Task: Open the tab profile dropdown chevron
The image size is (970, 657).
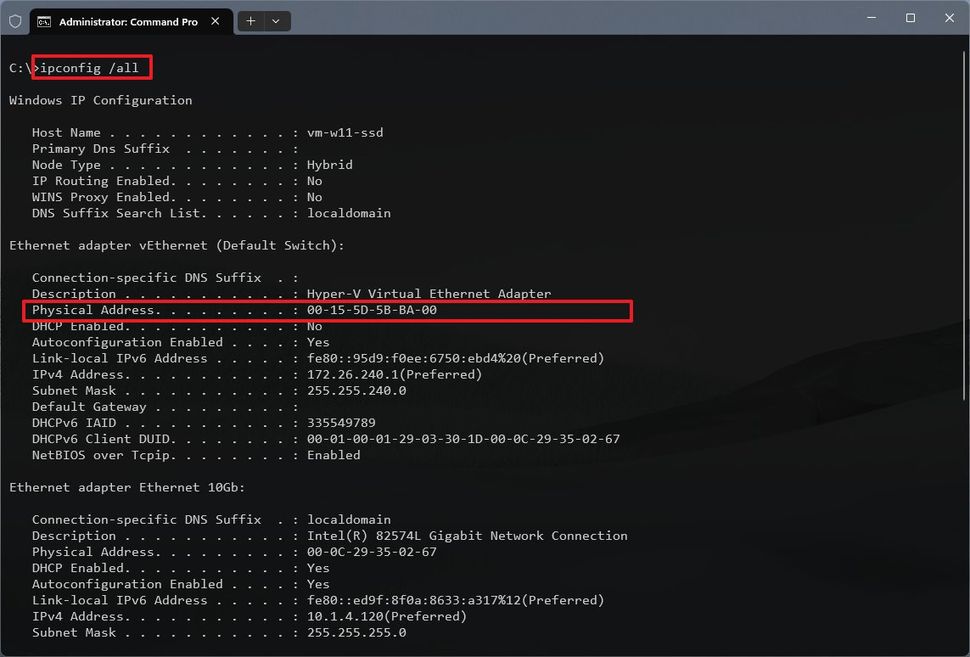Action: (x=275, y=20)
